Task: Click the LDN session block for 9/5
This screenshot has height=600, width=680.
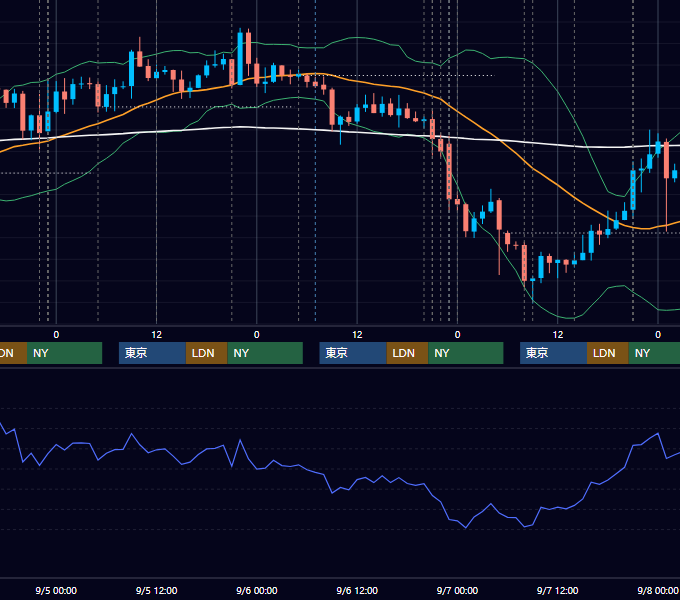Action: pos(206,353)
